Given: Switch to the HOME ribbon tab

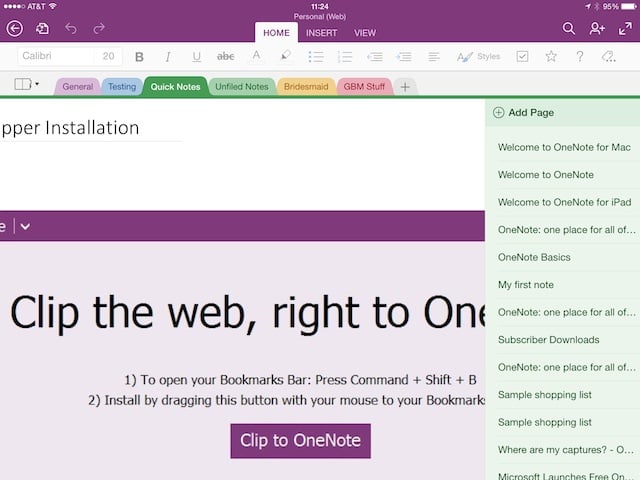Looking at the screenshot, I should tap(276, 33).
